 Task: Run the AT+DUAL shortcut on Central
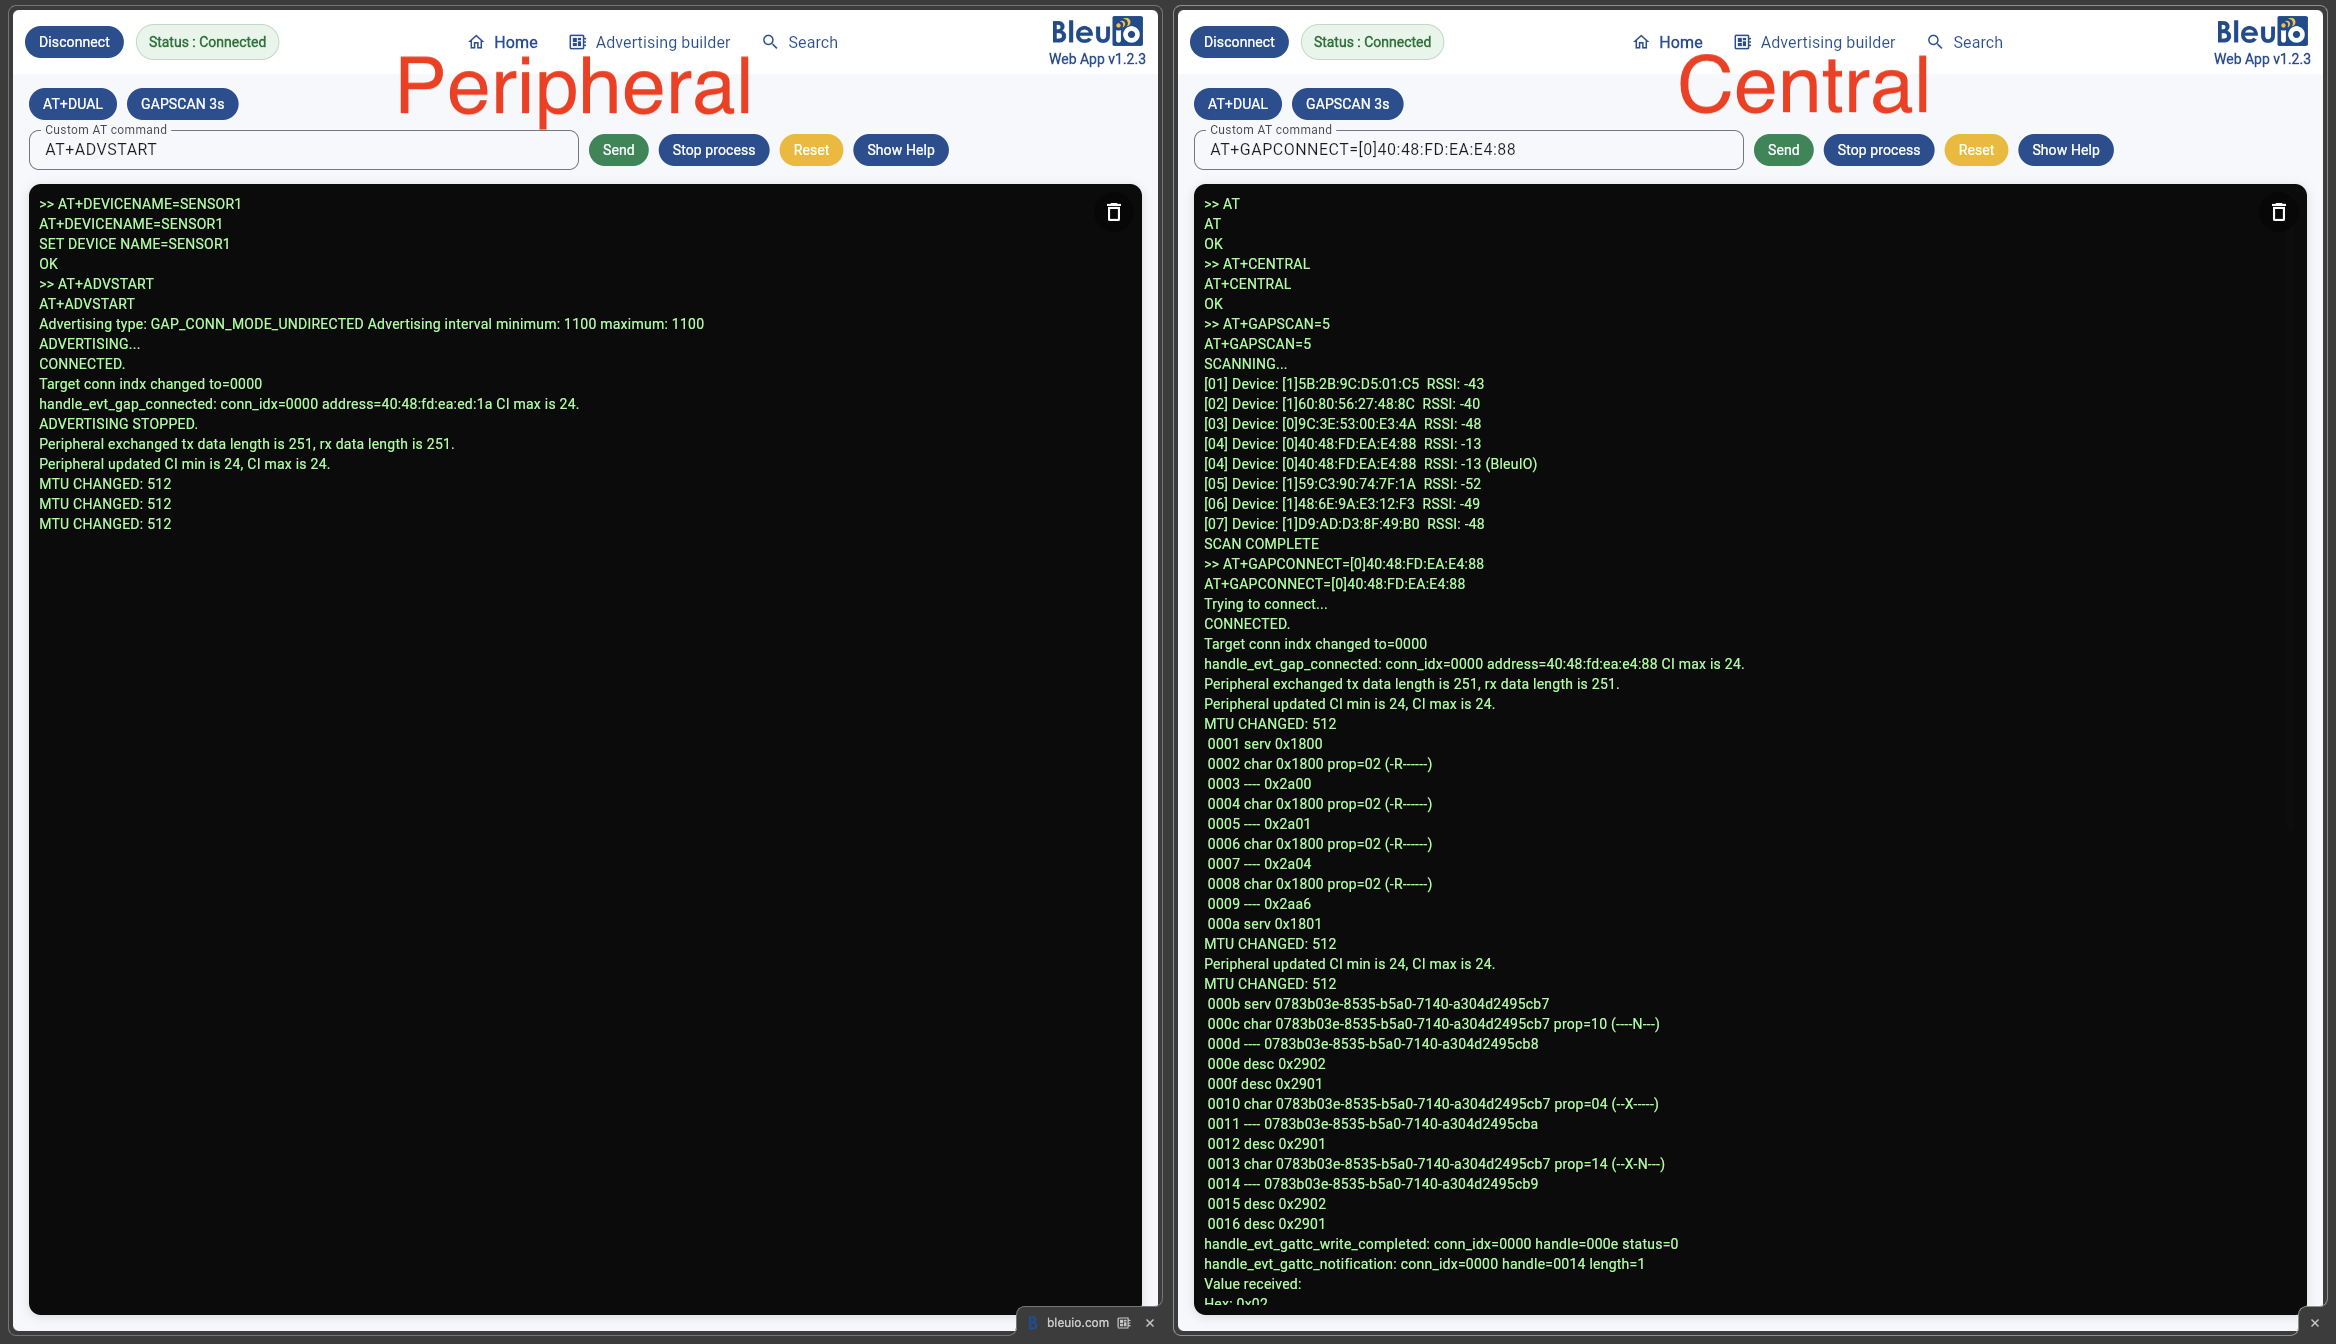[1238, 103]
